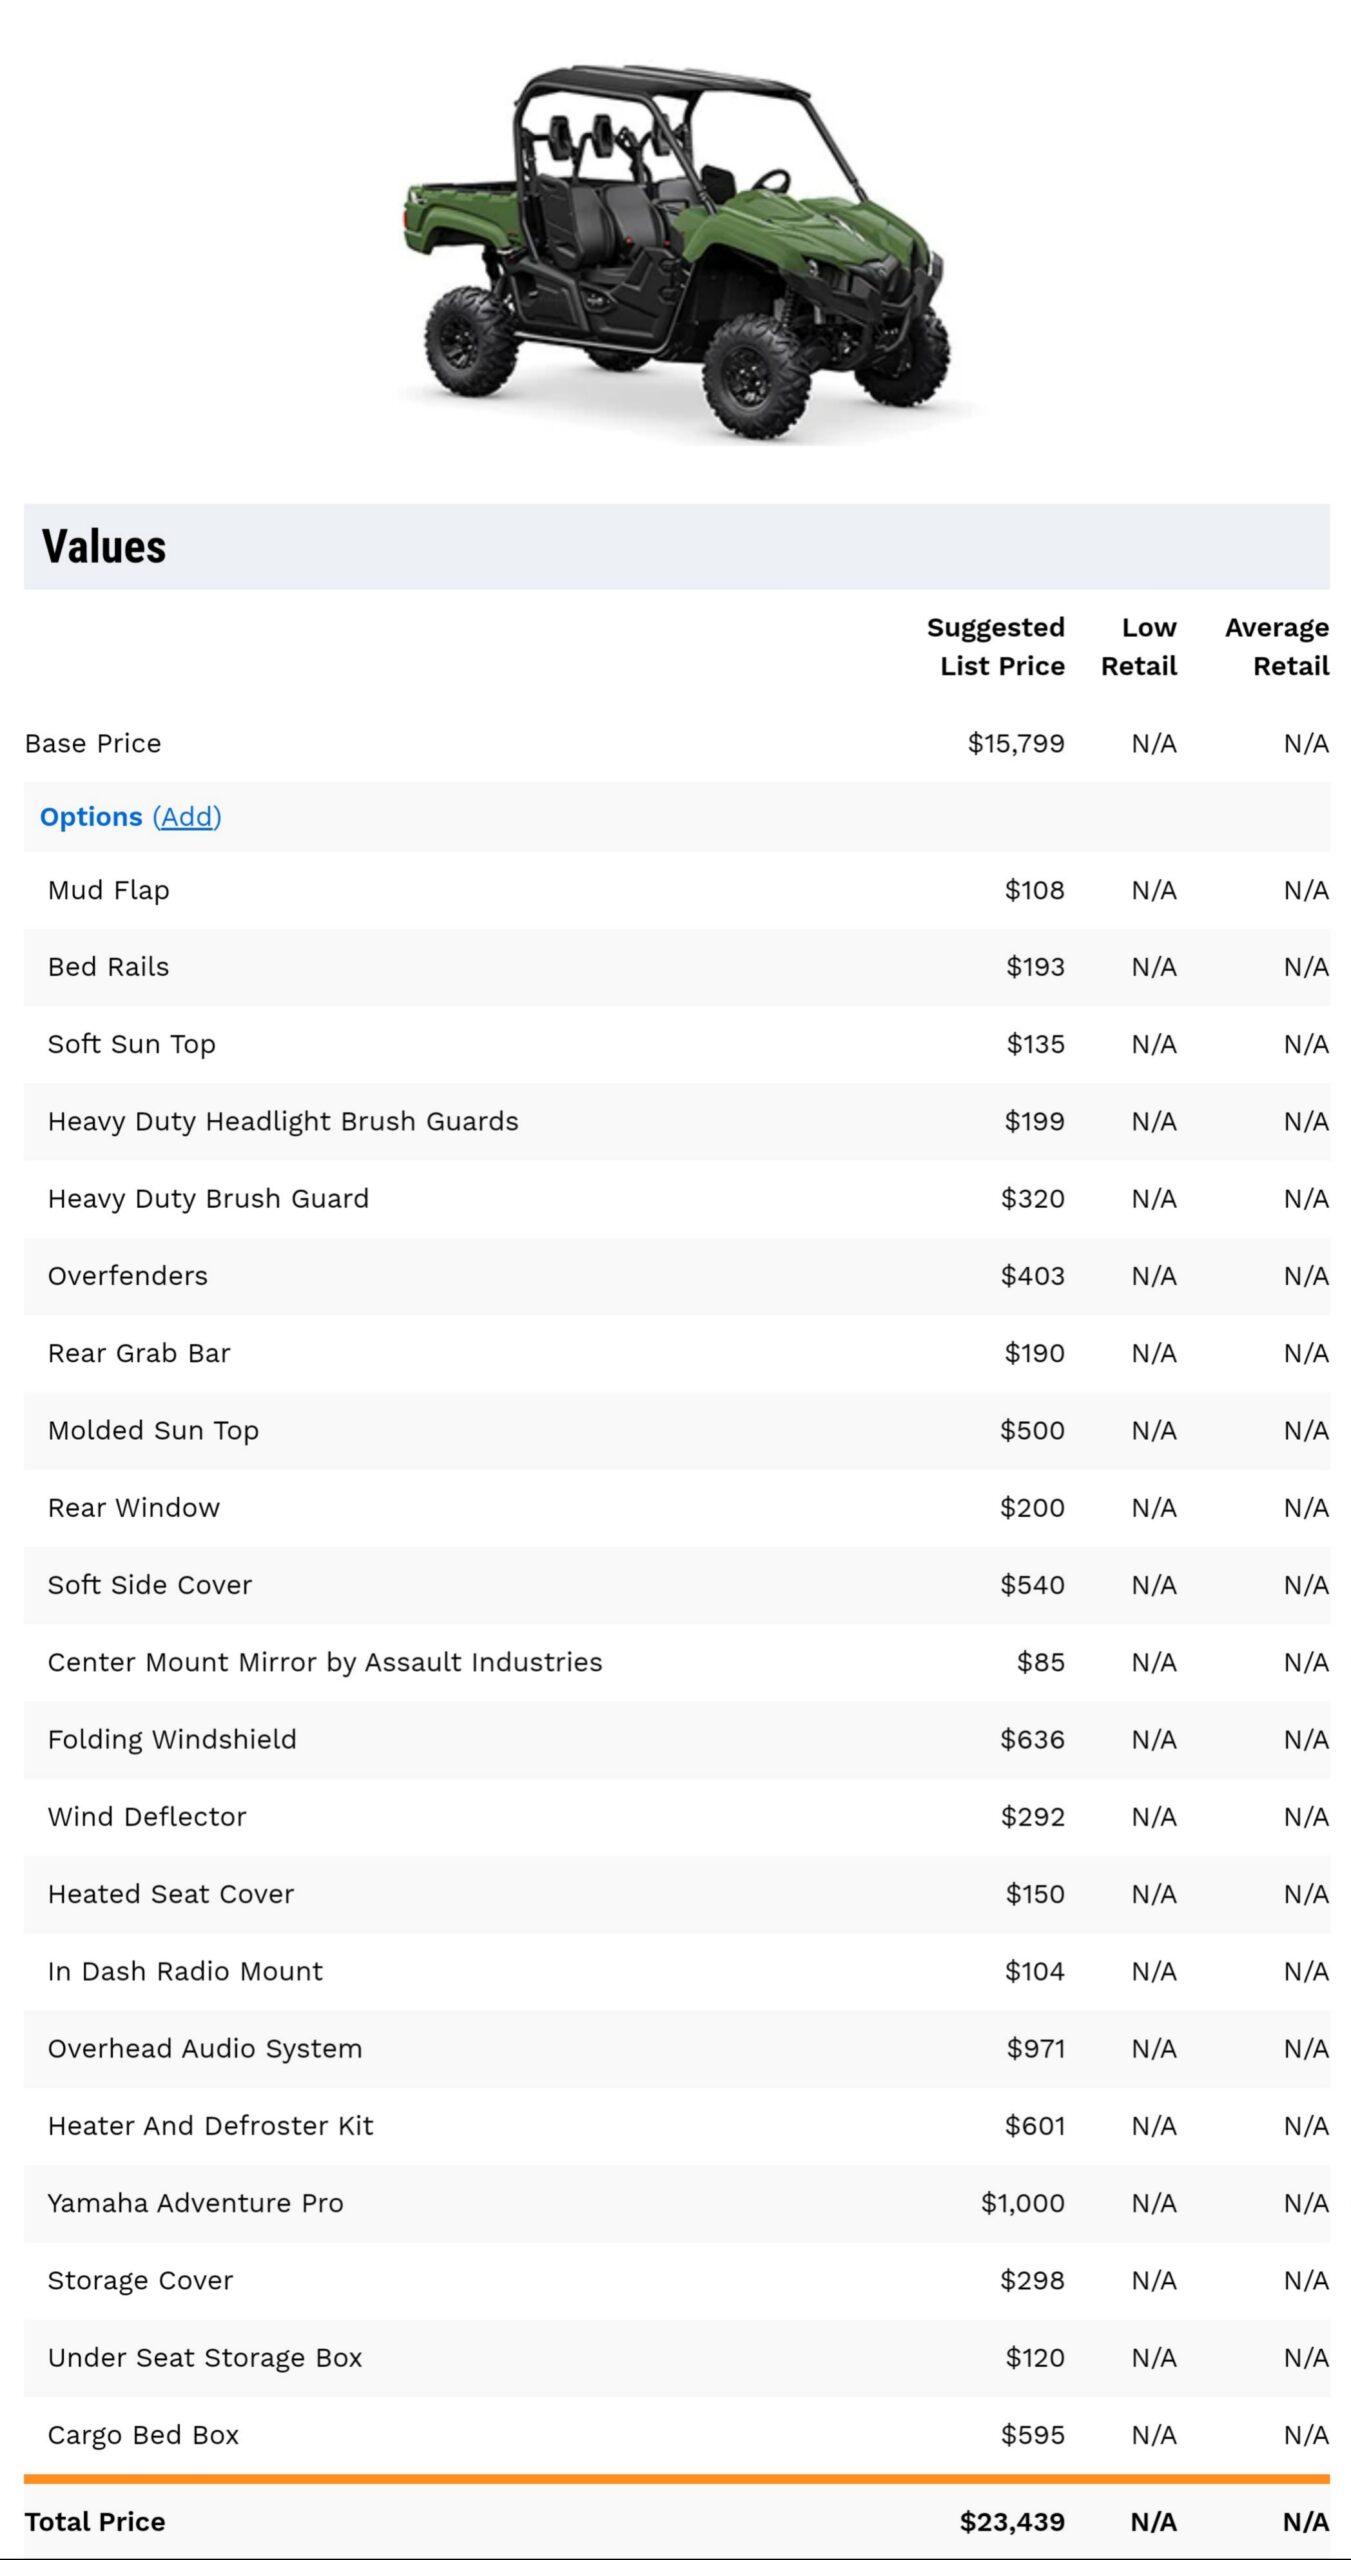Click the Molded Sun Top entry

point(153,1430)
